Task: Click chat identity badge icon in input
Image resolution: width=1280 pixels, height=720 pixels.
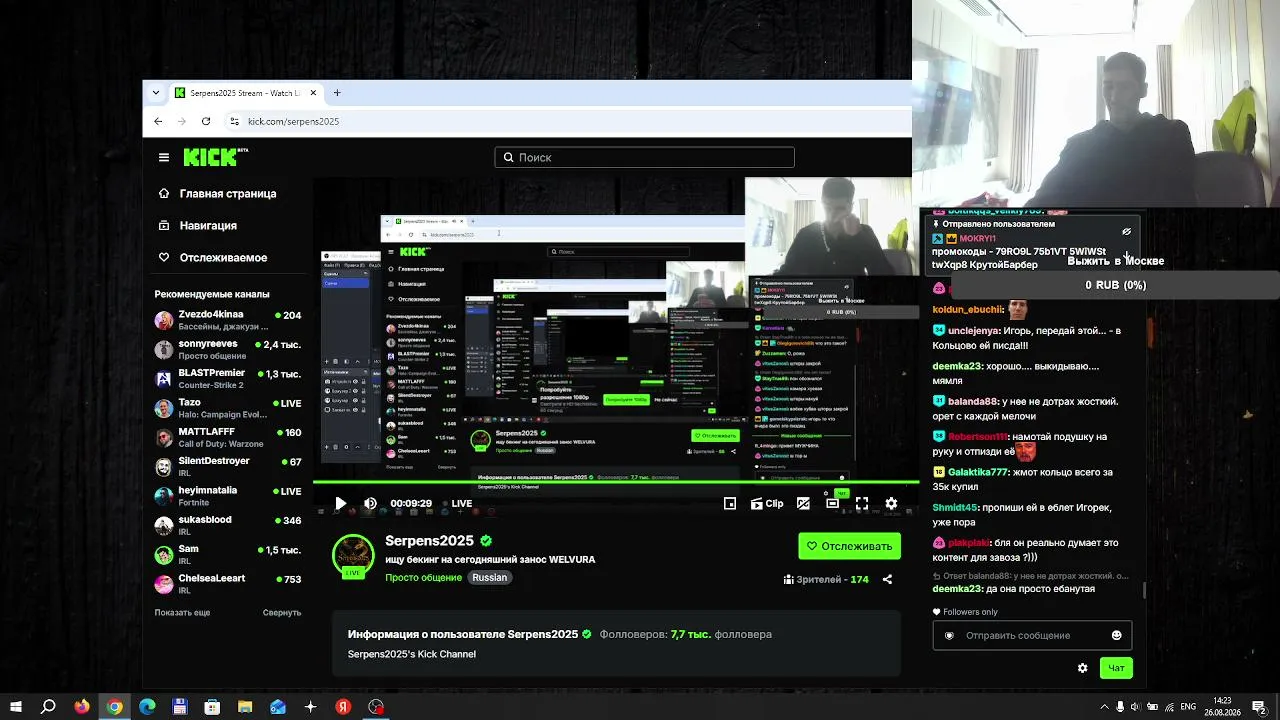Action: pyautogui.click(x=949, y=635)
